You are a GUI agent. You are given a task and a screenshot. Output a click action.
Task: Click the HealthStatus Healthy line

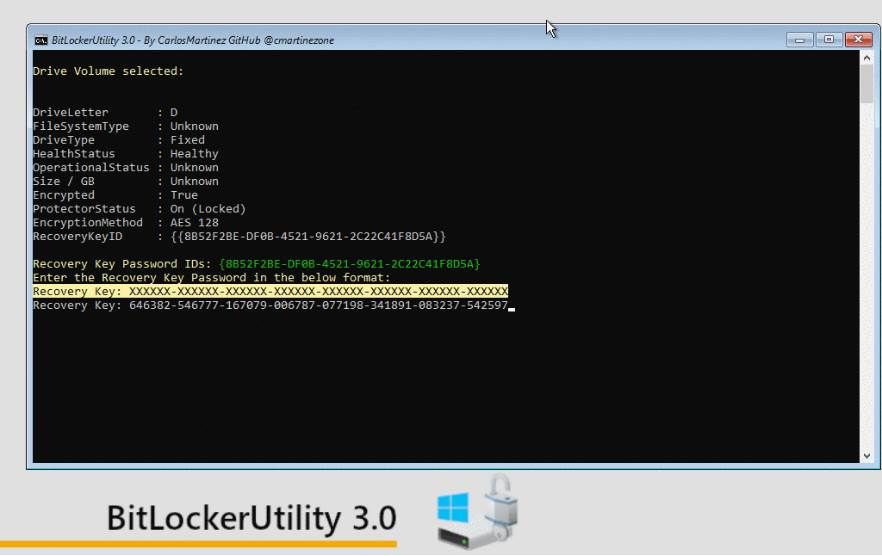pyautogui.click(x=125, y=154)
